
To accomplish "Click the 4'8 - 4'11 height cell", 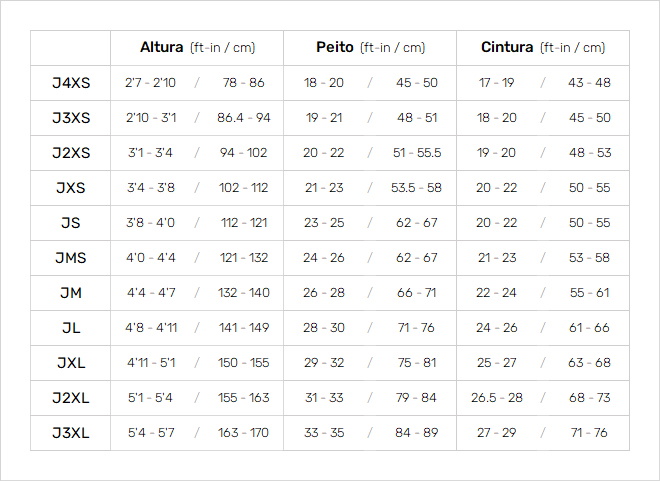I will point(151,327).
